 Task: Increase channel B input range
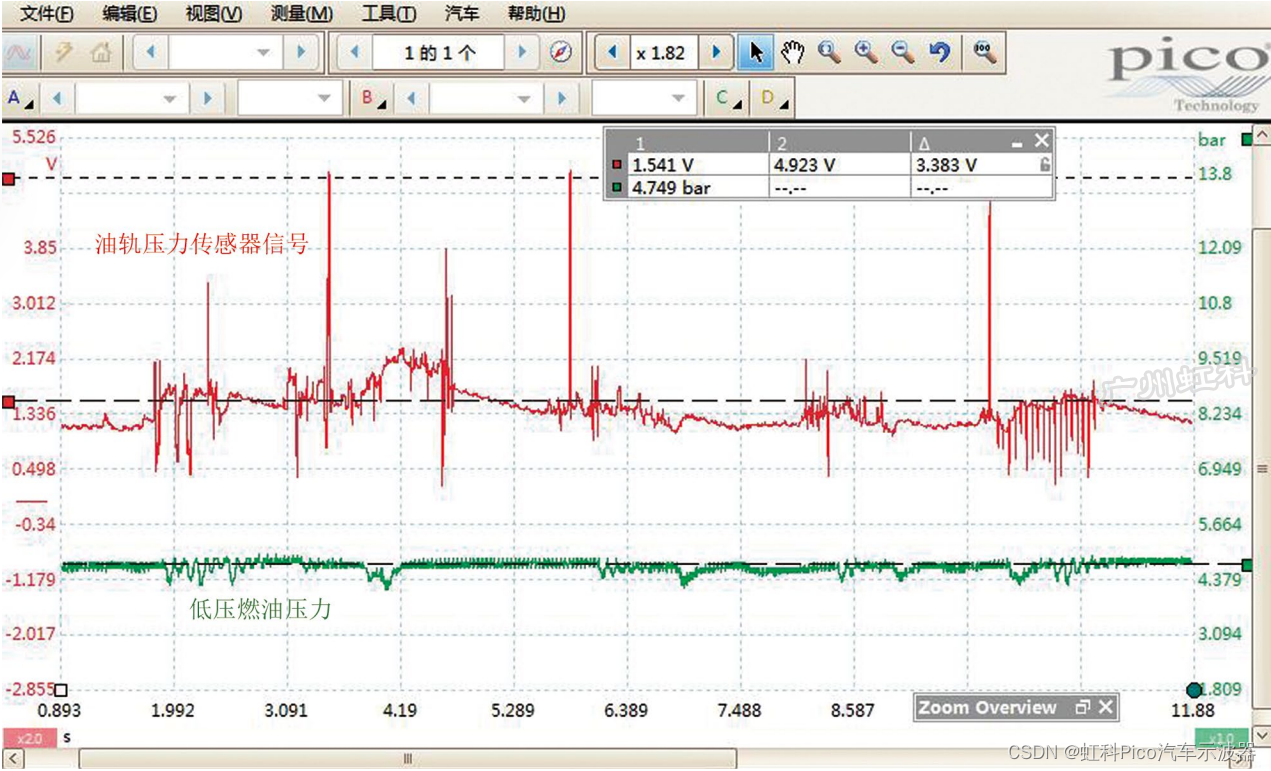pos(562,98)
